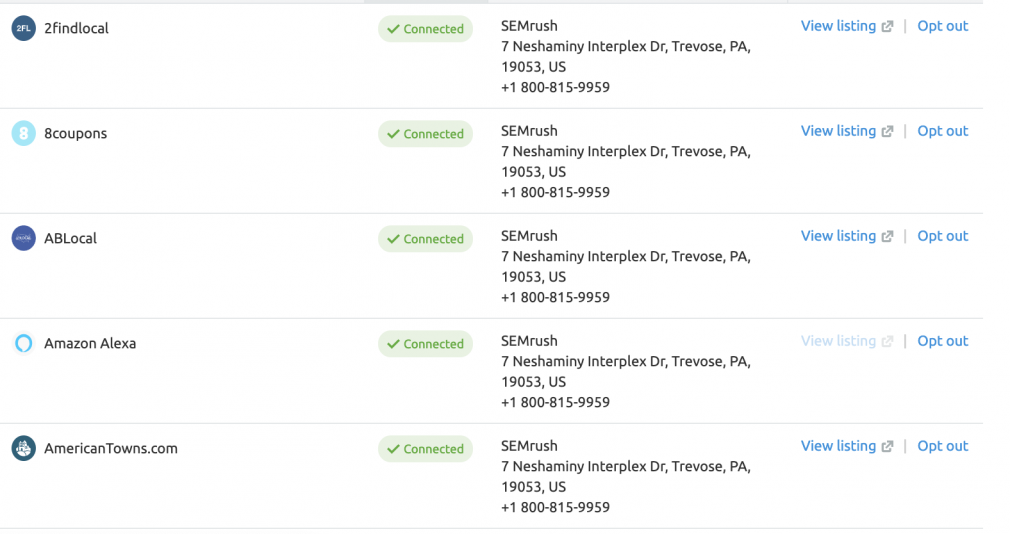
Task: Click the Connected status badge for ABLocal
Action: coord(425,239)
